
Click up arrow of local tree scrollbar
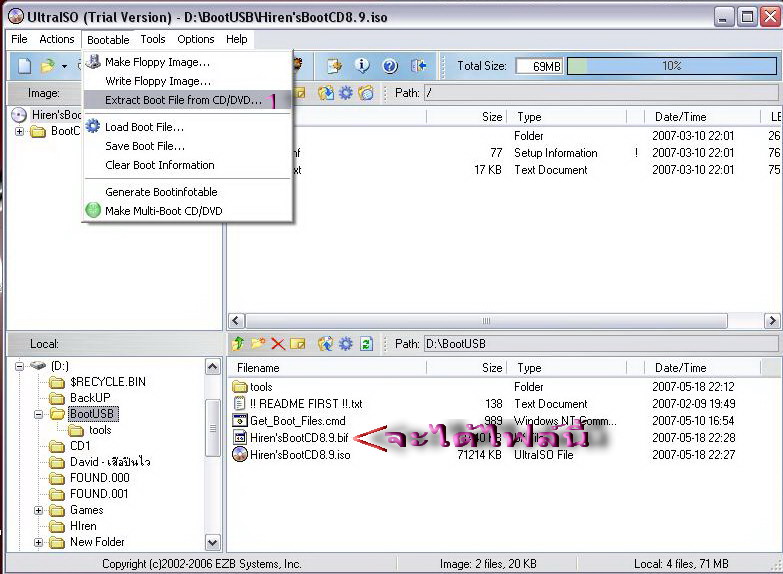click(212, 367)
